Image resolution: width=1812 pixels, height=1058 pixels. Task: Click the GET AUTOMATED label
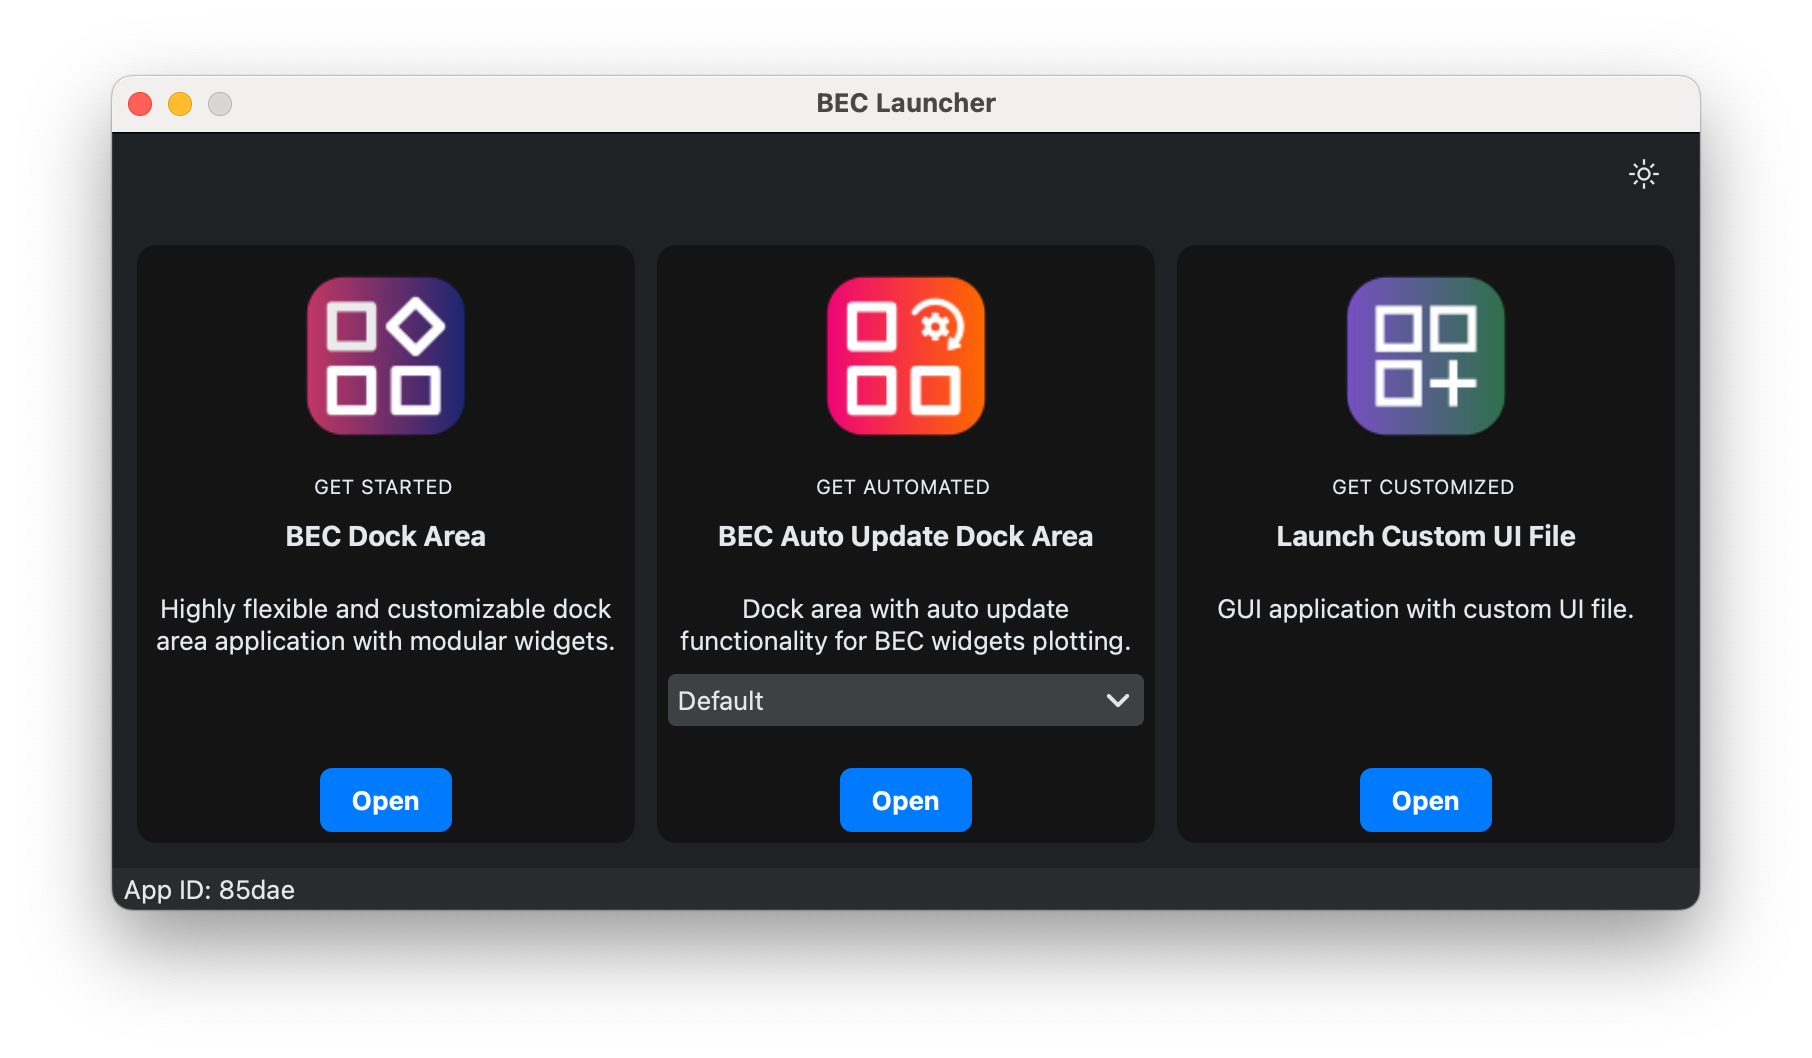[x=903, y=487]
